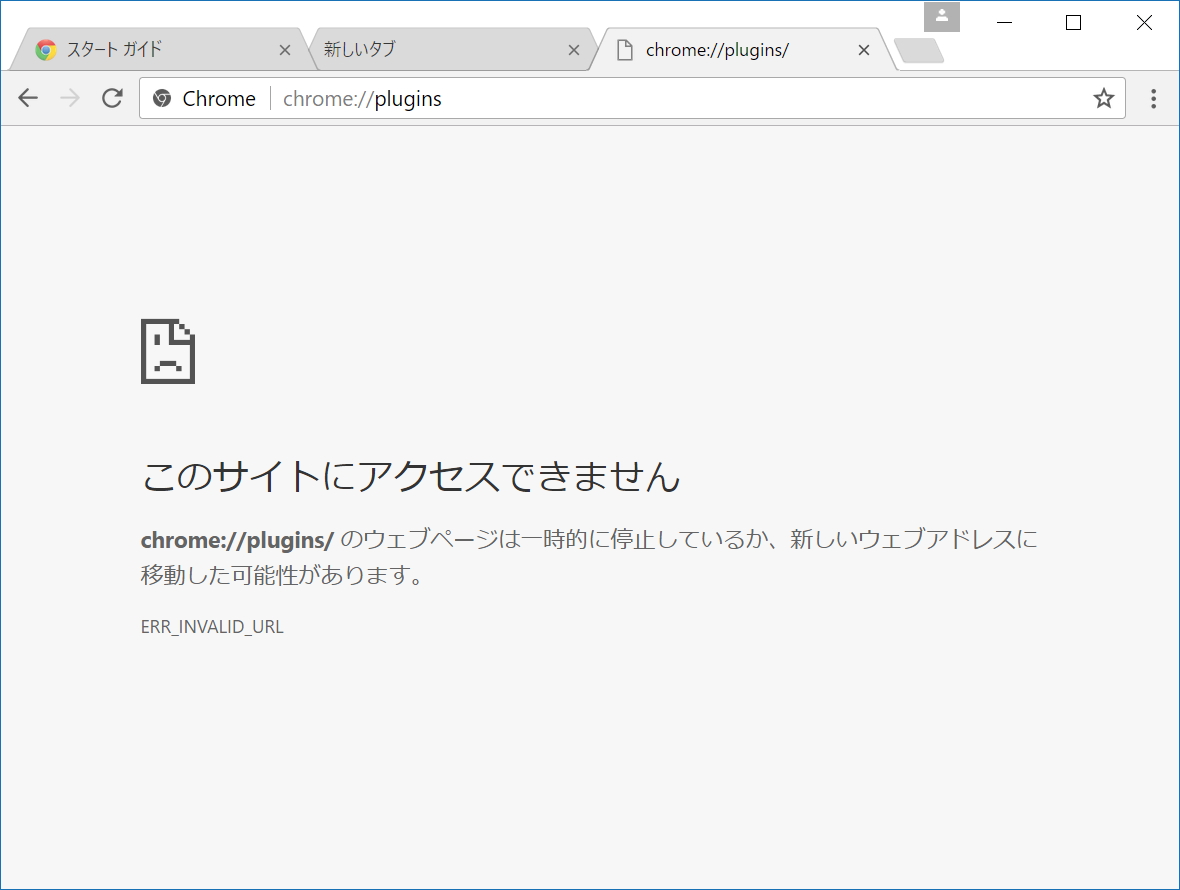Image resolution: width=1180 pixels, height=890 pixels.
Task: Click the page document icon on the plugins tab
Action: (627, 49)
